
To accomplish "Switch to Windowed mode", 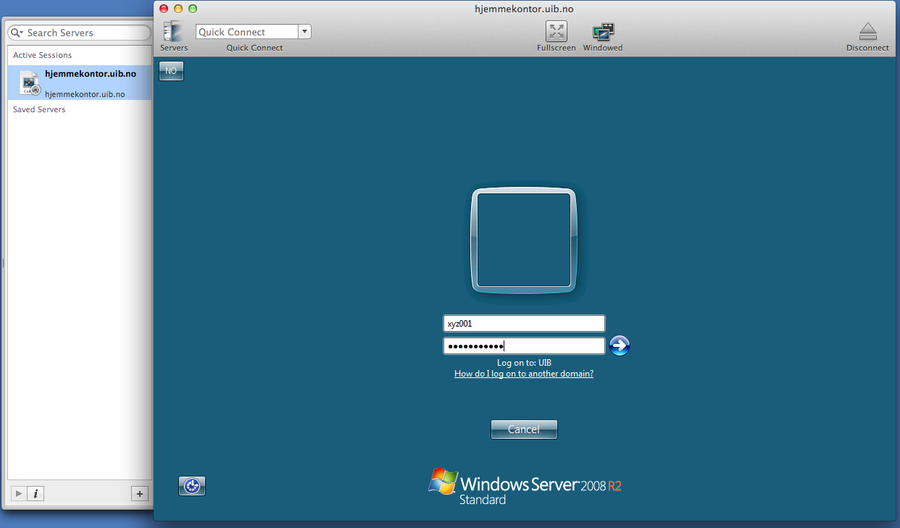I will pos(602,31).
